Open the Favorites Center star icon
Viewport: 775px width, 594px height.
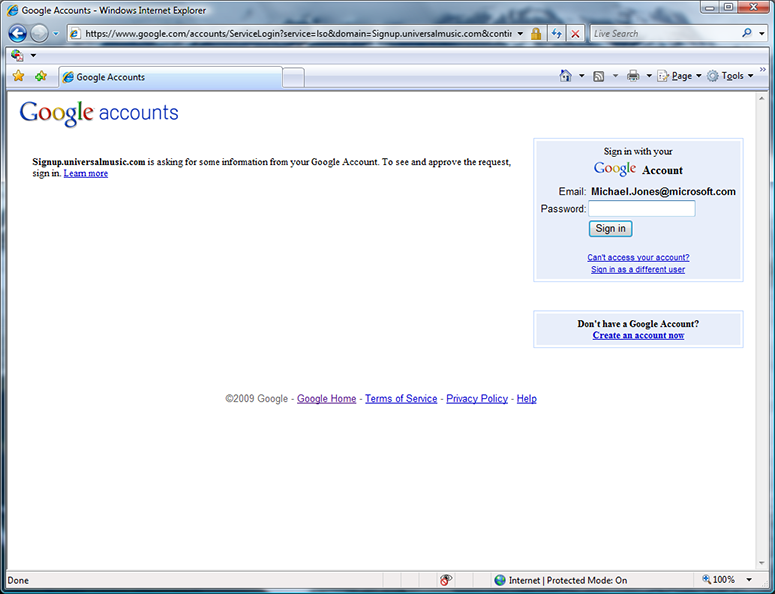tap(18, 76)
